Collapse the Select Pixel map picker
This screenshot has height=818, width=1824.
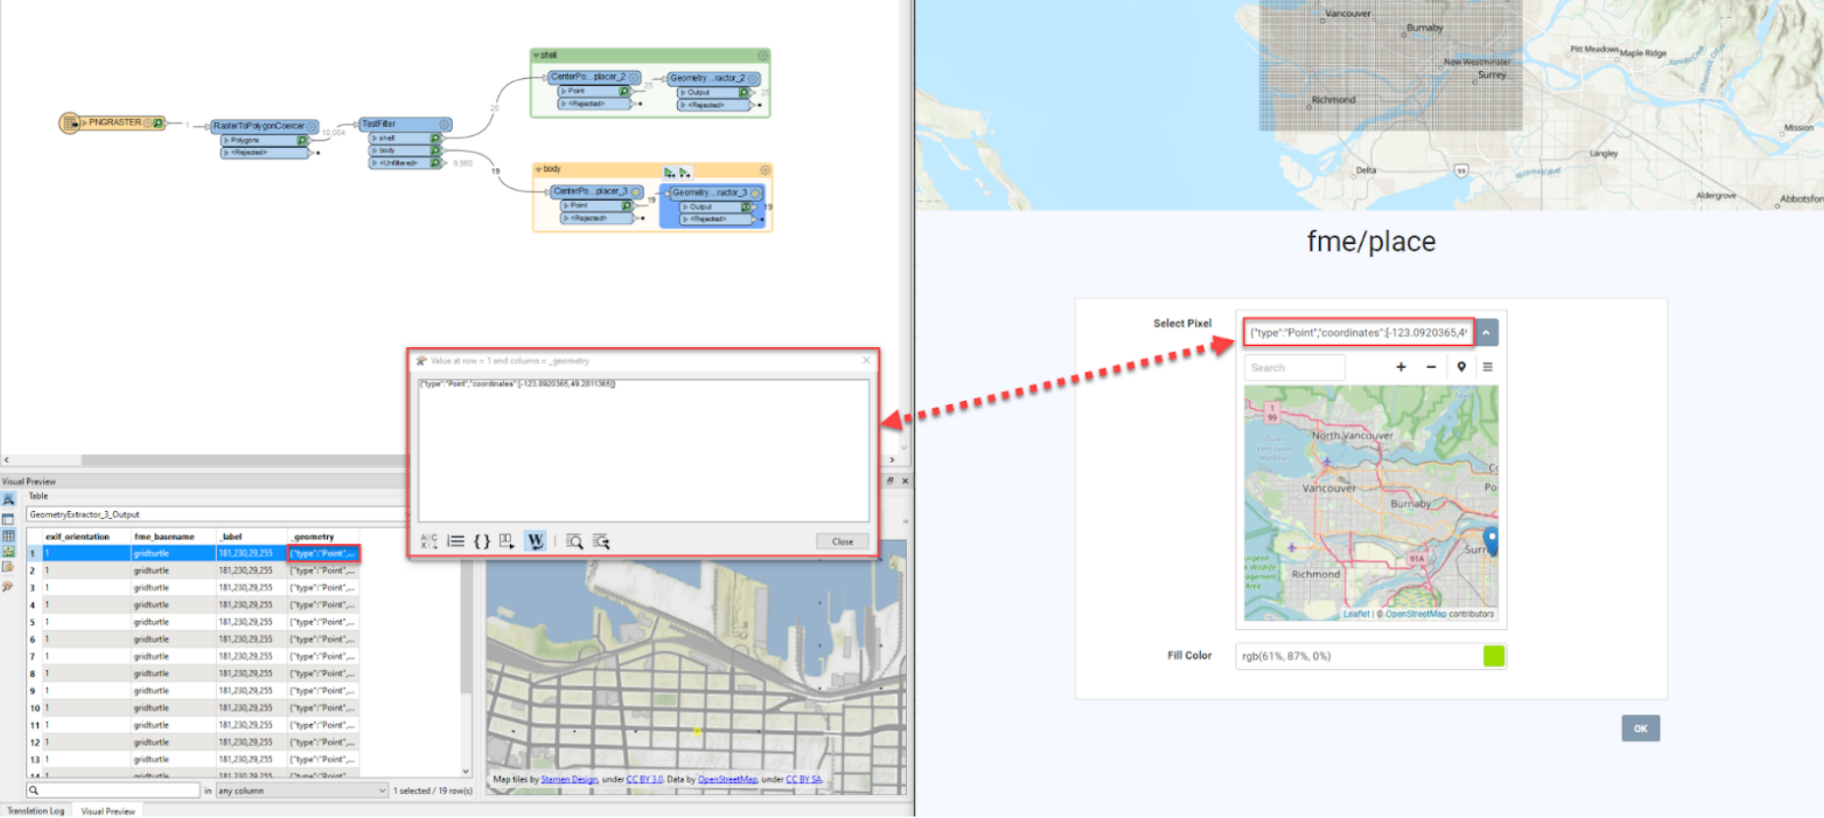click(x=1486, y=332)
